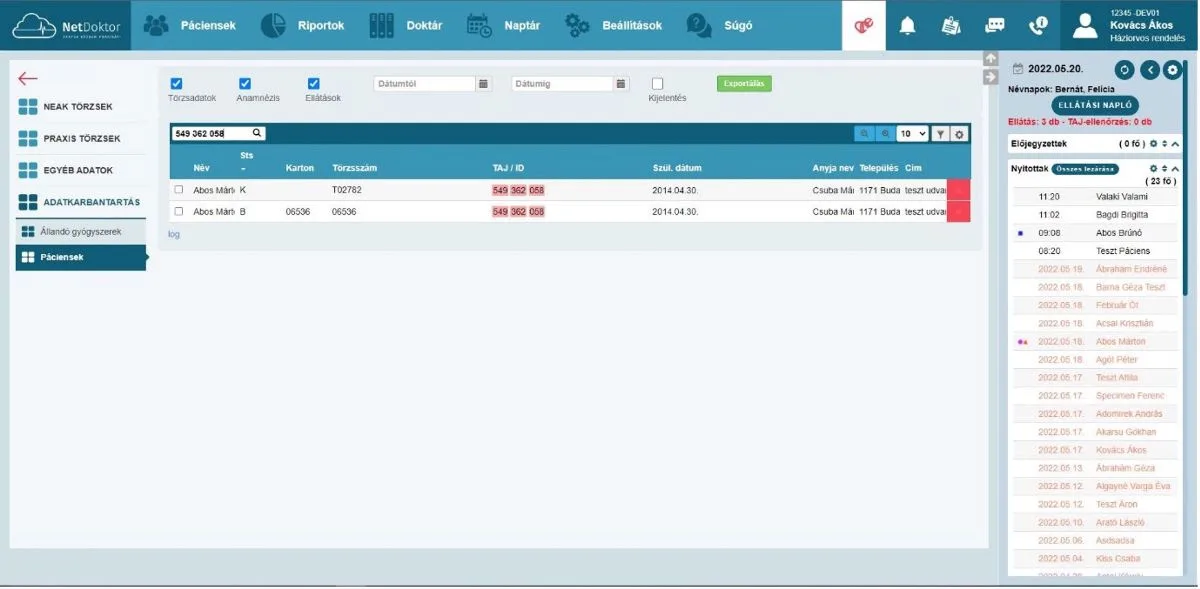Enable the Kijelentés checkbox
1200x589 pixels.
[x=657, y=84]
